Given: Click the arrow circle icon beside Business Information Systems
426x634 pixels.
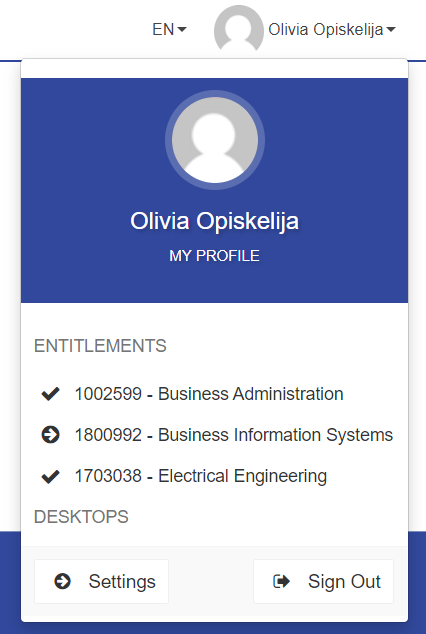Looking at the screenshot, I should tap(51, 435).
